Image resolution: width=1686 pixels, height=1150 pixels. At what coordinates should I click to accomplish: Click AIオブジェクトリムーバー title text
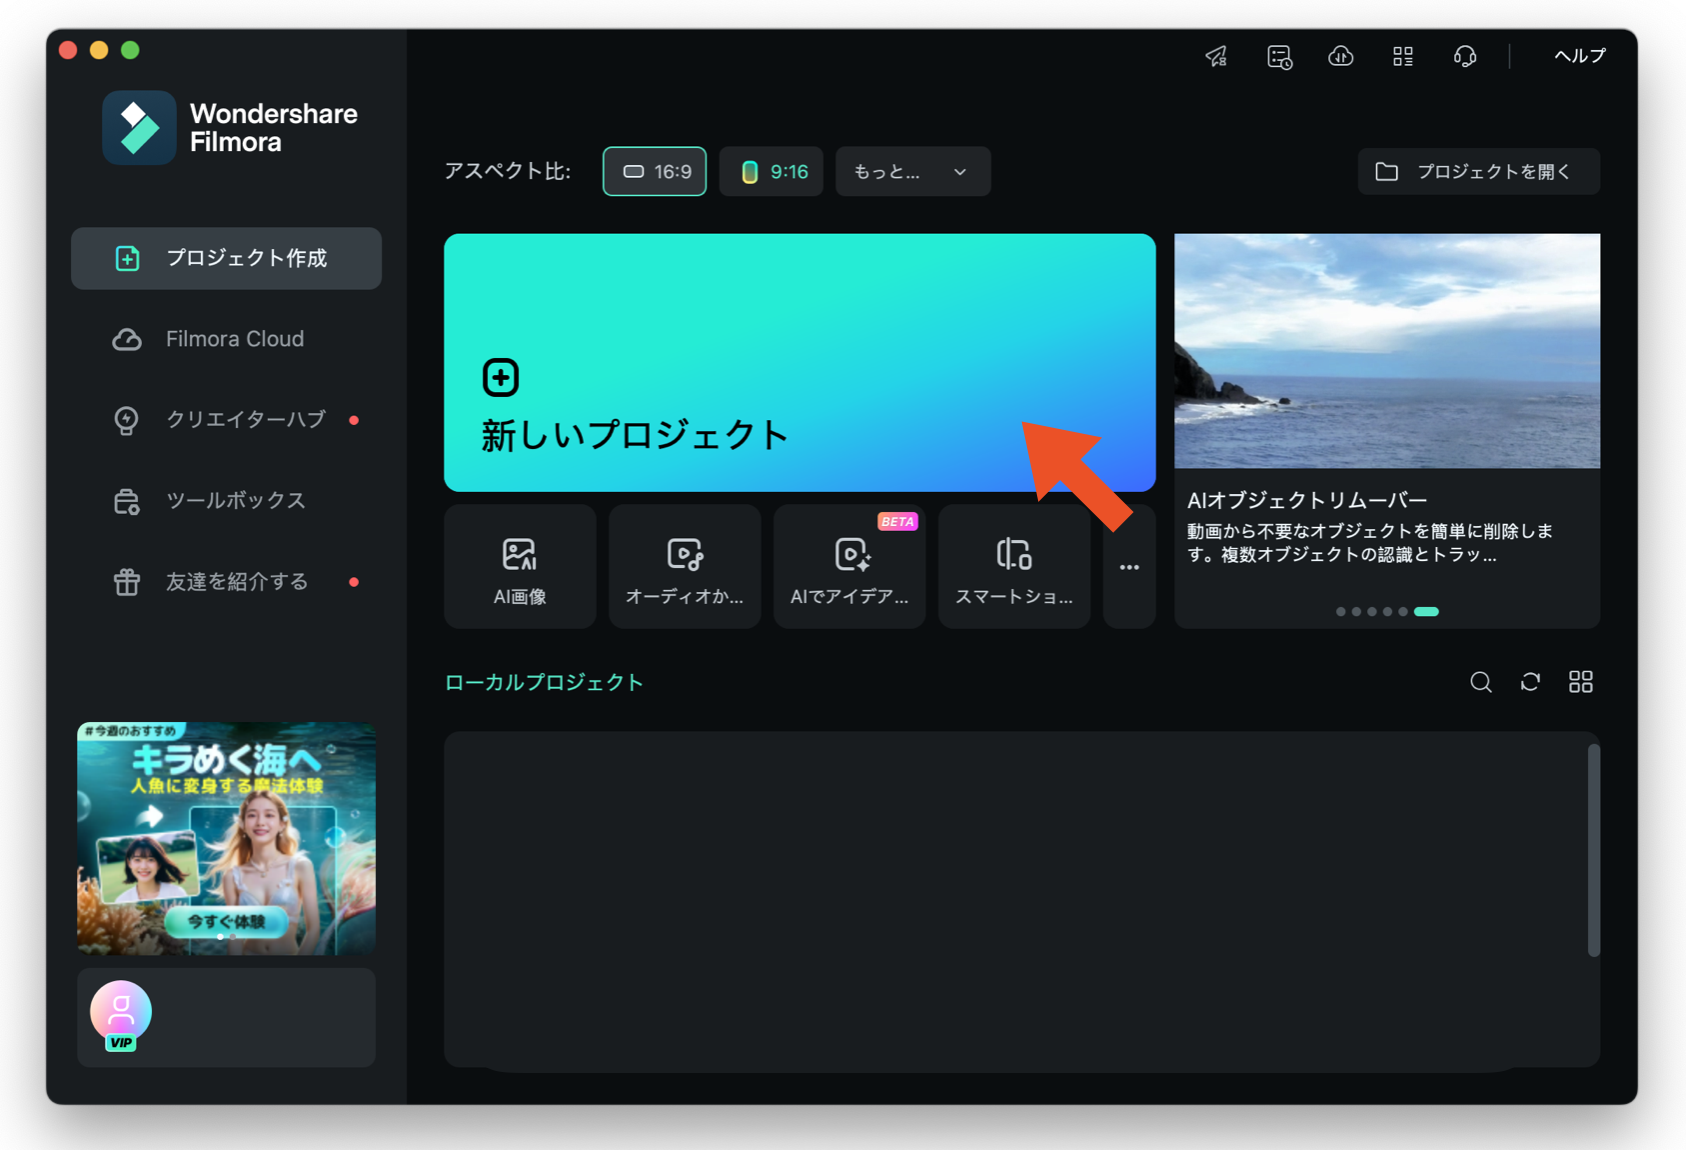(1307, 500)
